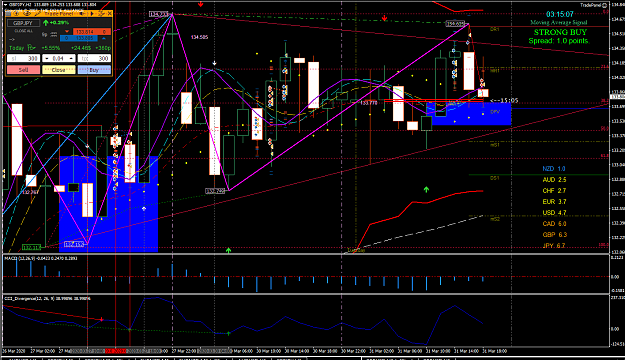Screen dimensions: 625x360
Task: Click the grid icon in Trade Panel title bar
Action: (8, 14)
